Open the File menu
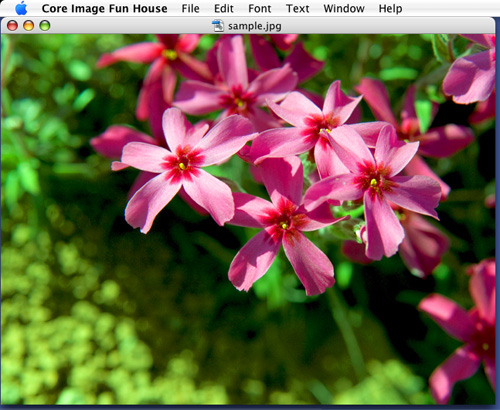Image resolution: width=500 pixels, height=410 pixels. 190,8
